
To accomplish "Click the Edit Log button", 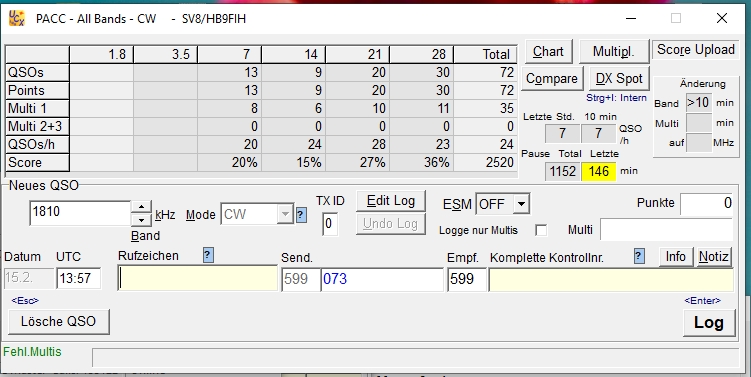I will [391, 201].
